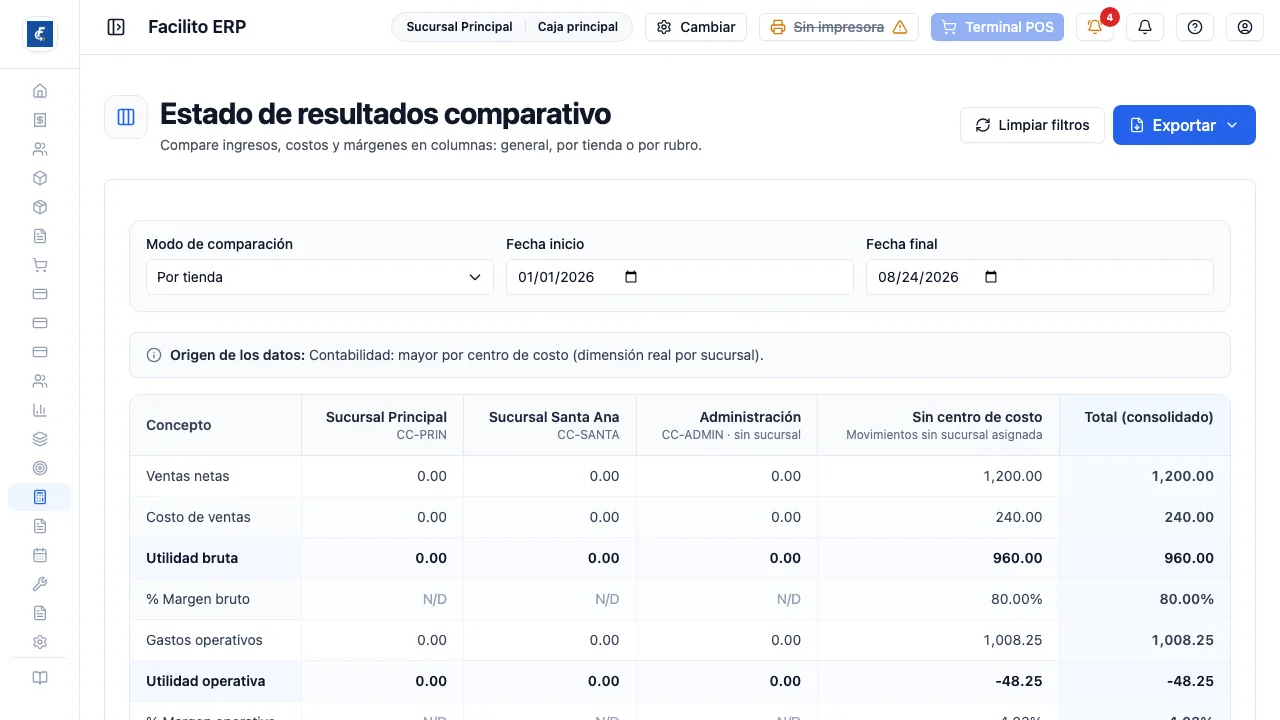Click the Total (consolidado) column header
The width and height of the screenshot is (1280, 720).
[x=1145, y=425]
